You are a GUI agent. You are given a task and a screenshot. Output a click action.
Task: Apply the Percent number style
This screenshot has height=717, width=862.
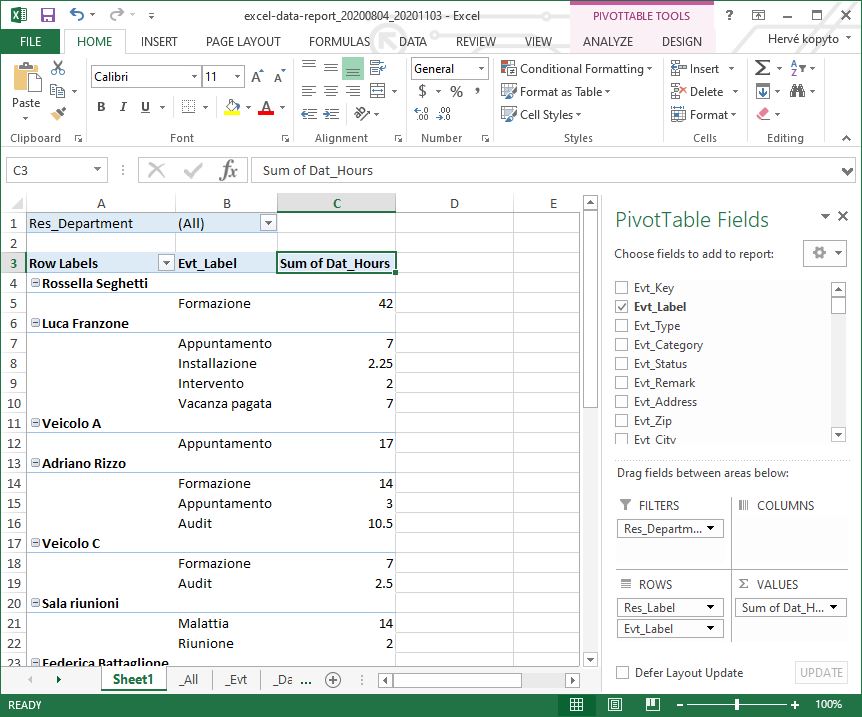(x=454, y=91)
